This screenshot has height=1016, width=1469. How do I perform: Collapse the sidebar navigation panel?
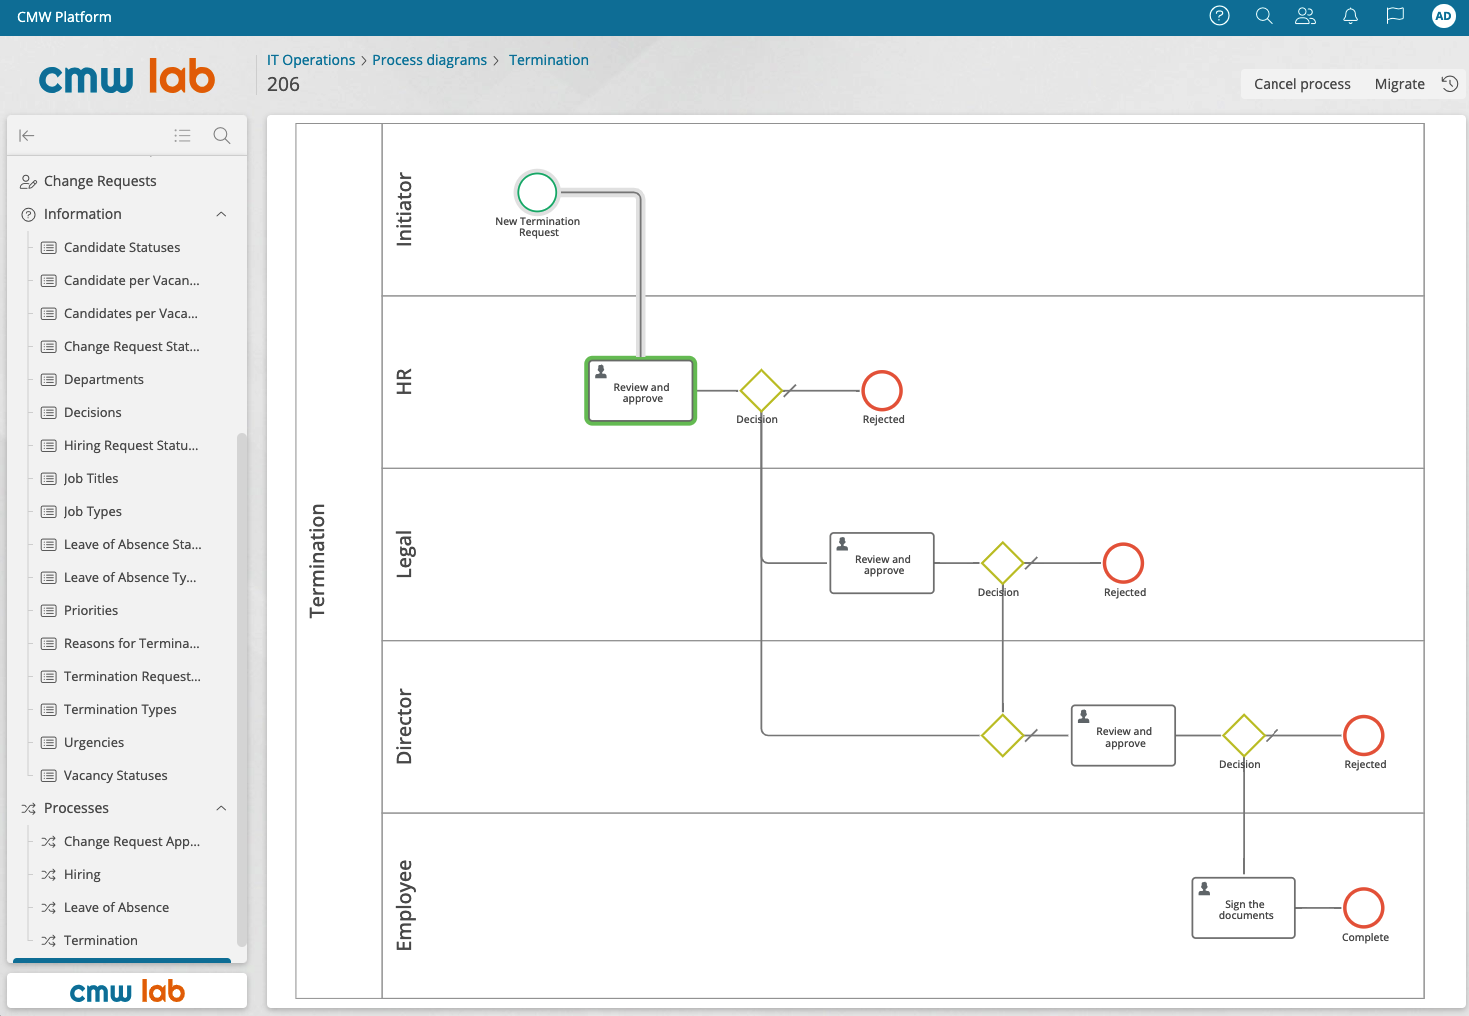[27, 136]
